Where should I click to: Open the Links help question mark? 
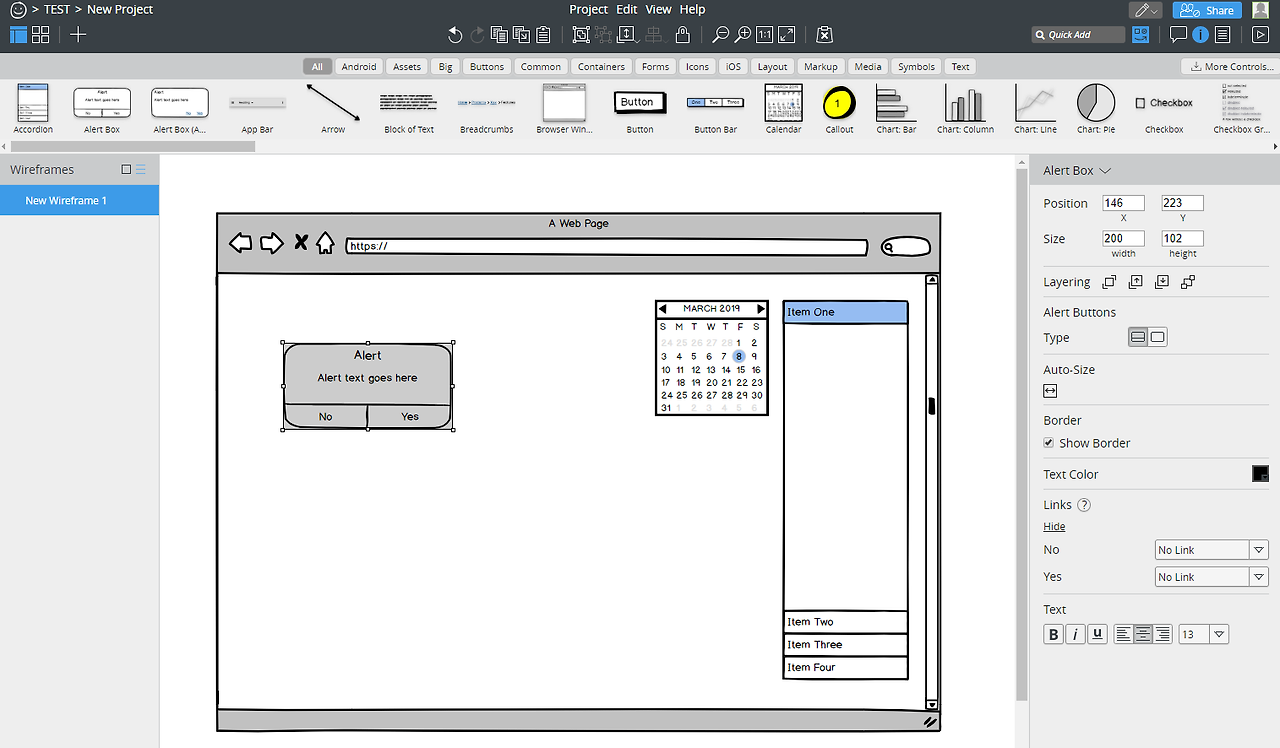[1084, 505]
